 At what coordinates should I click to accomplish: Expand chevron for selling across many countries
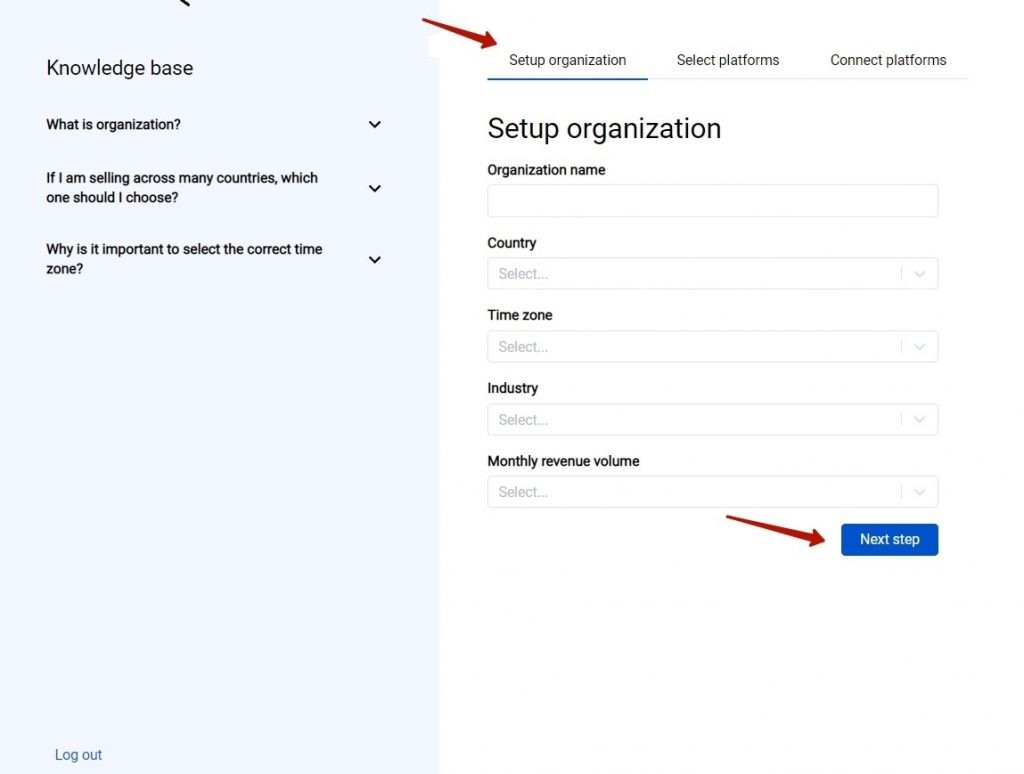point(374,188)
